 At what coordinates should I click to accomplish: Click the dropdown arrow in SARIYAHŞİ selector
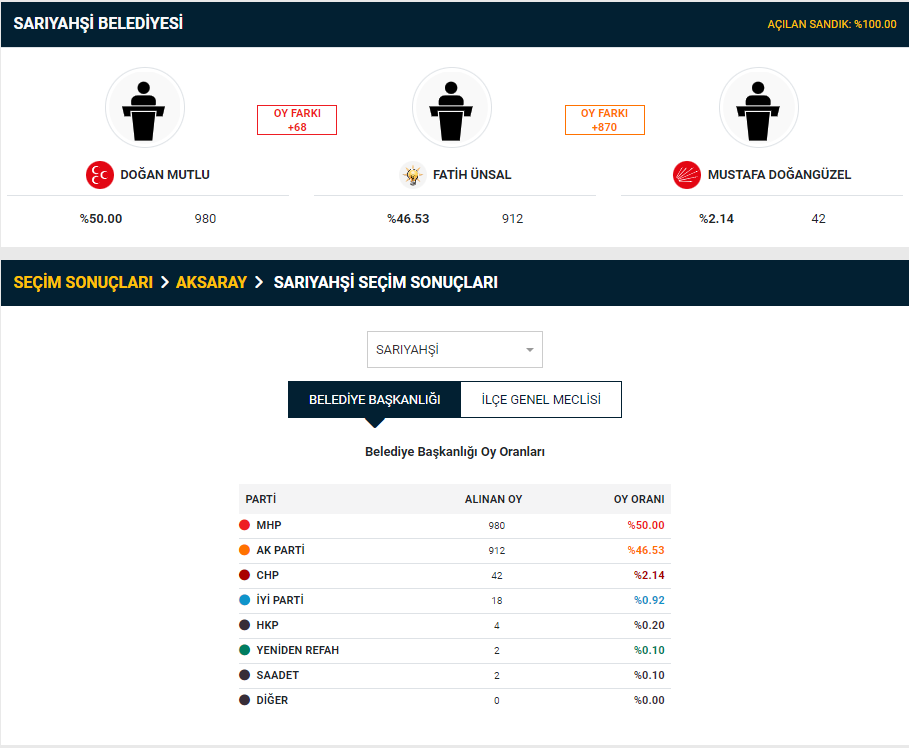point(529,350)
